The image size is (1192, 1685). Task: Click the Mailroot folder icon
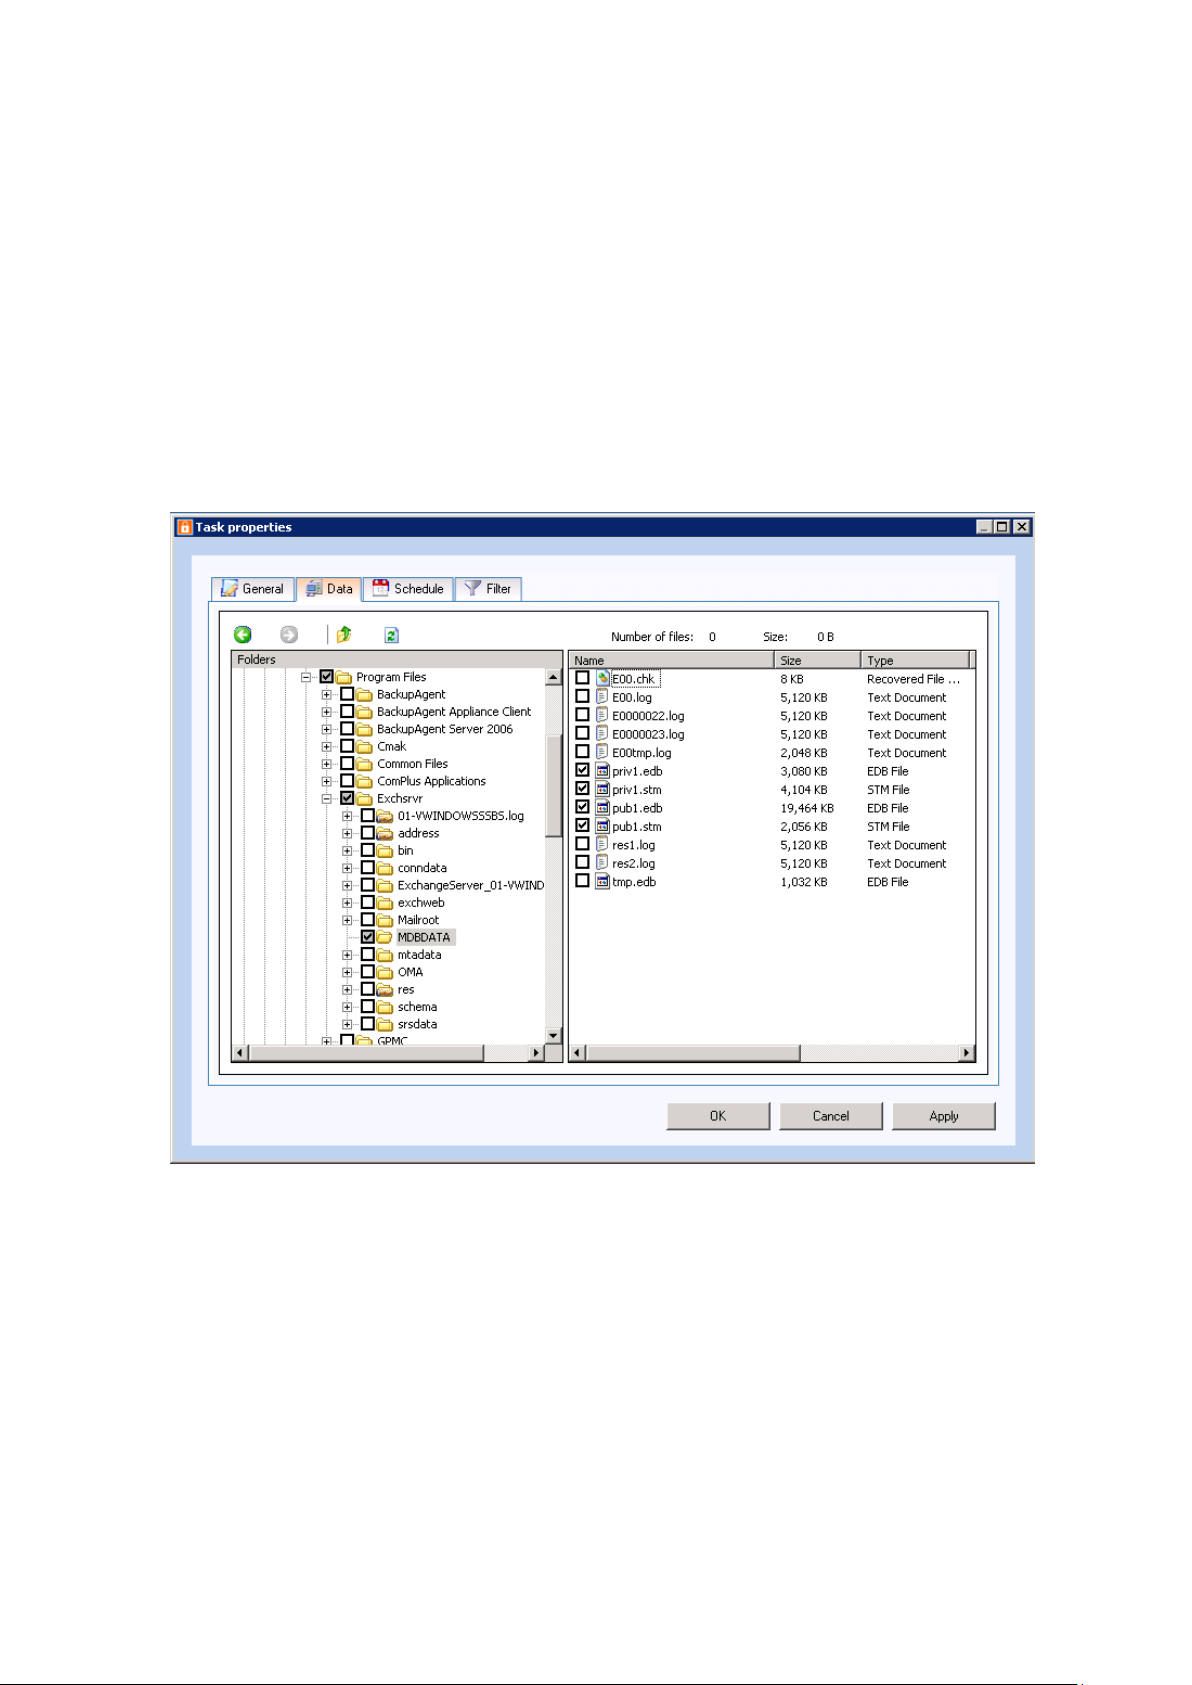[x=385, y=920]
